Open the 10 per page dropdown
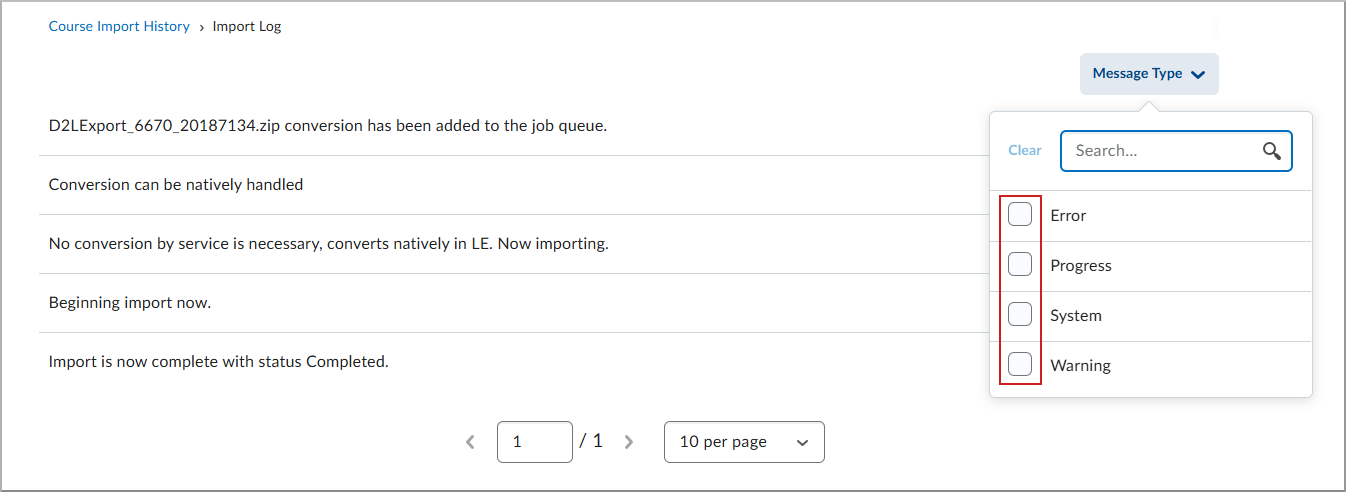Screen dimensions: 1346x492 pyautogui.click(x=744, y=442)
